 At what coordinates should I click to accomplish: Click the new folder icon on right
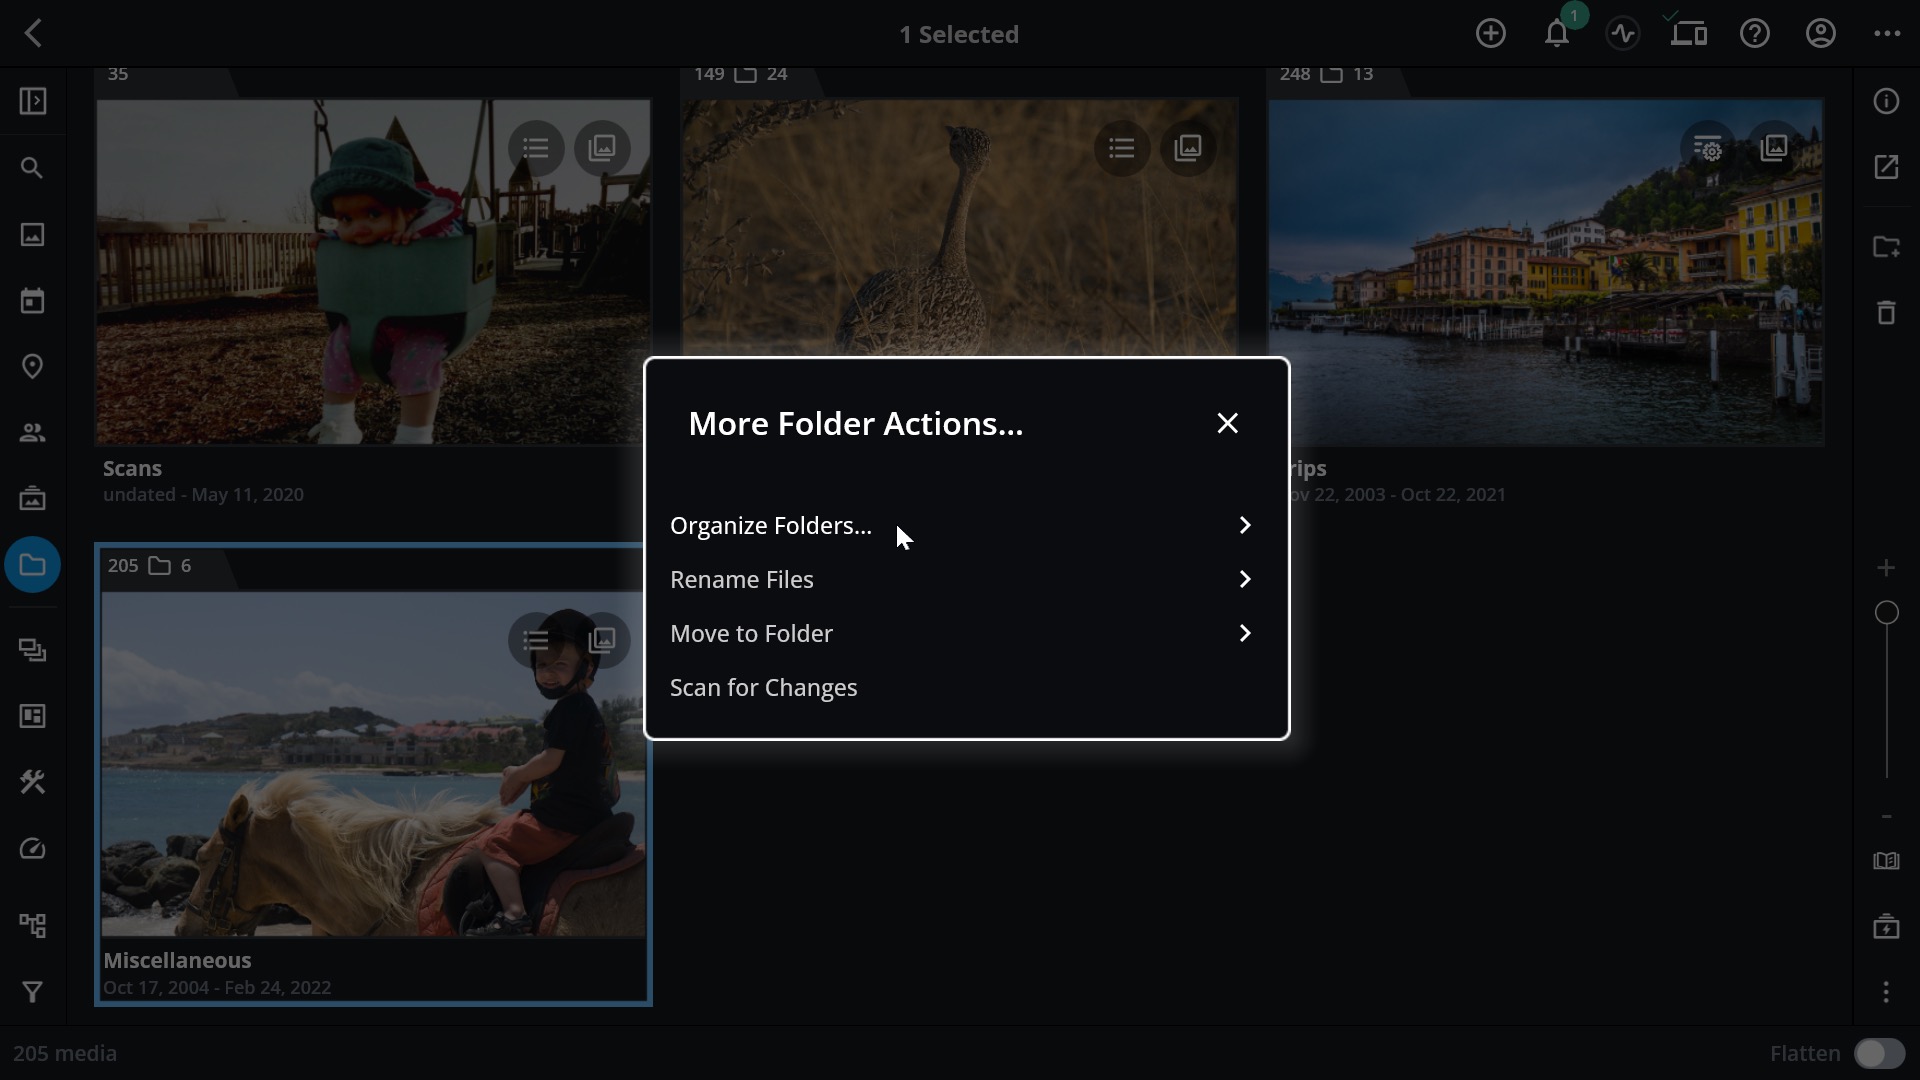click(x=1886, y=247)
